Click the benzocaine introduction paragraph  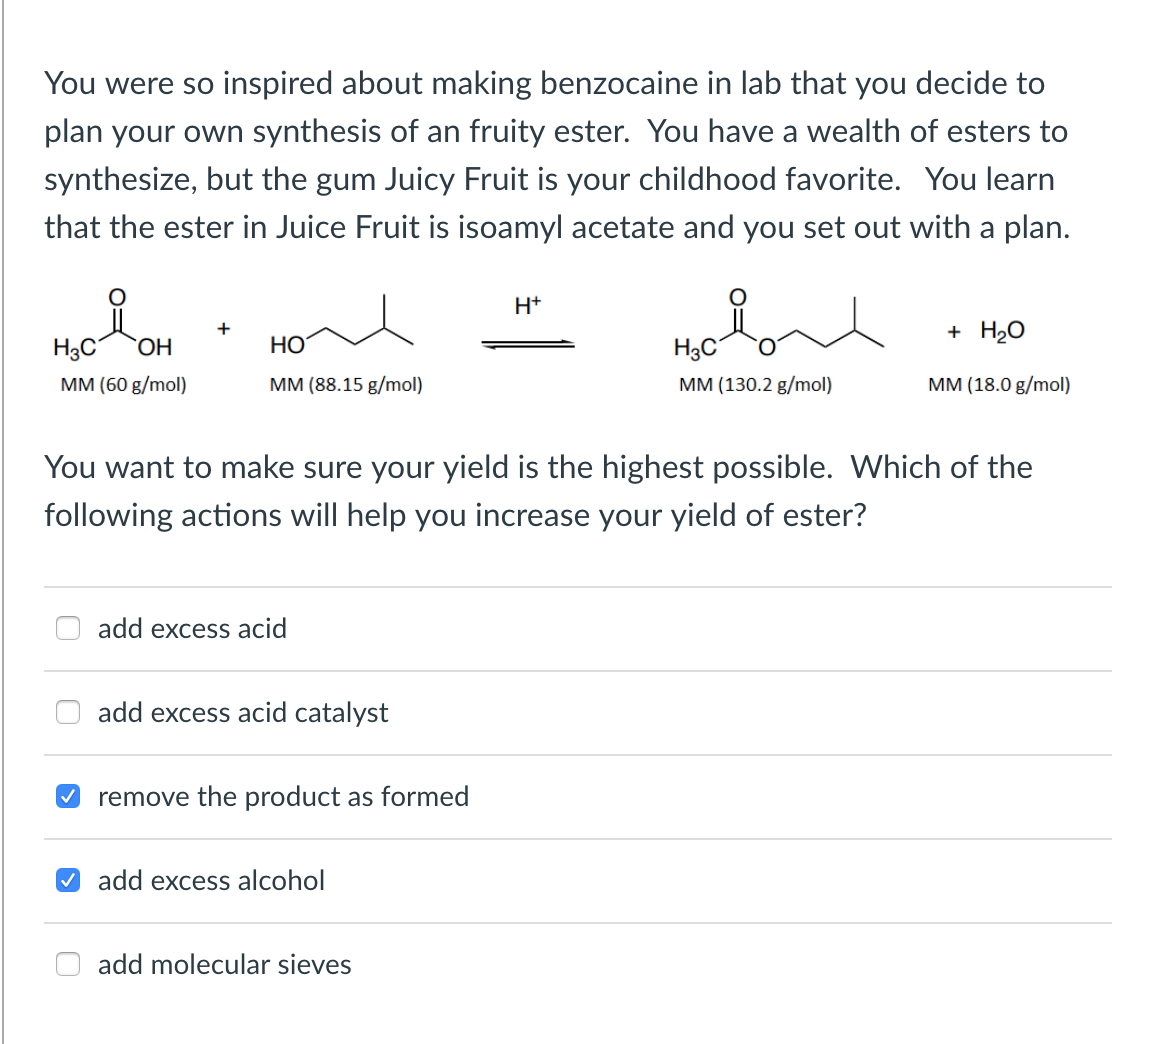pos(555,155)
